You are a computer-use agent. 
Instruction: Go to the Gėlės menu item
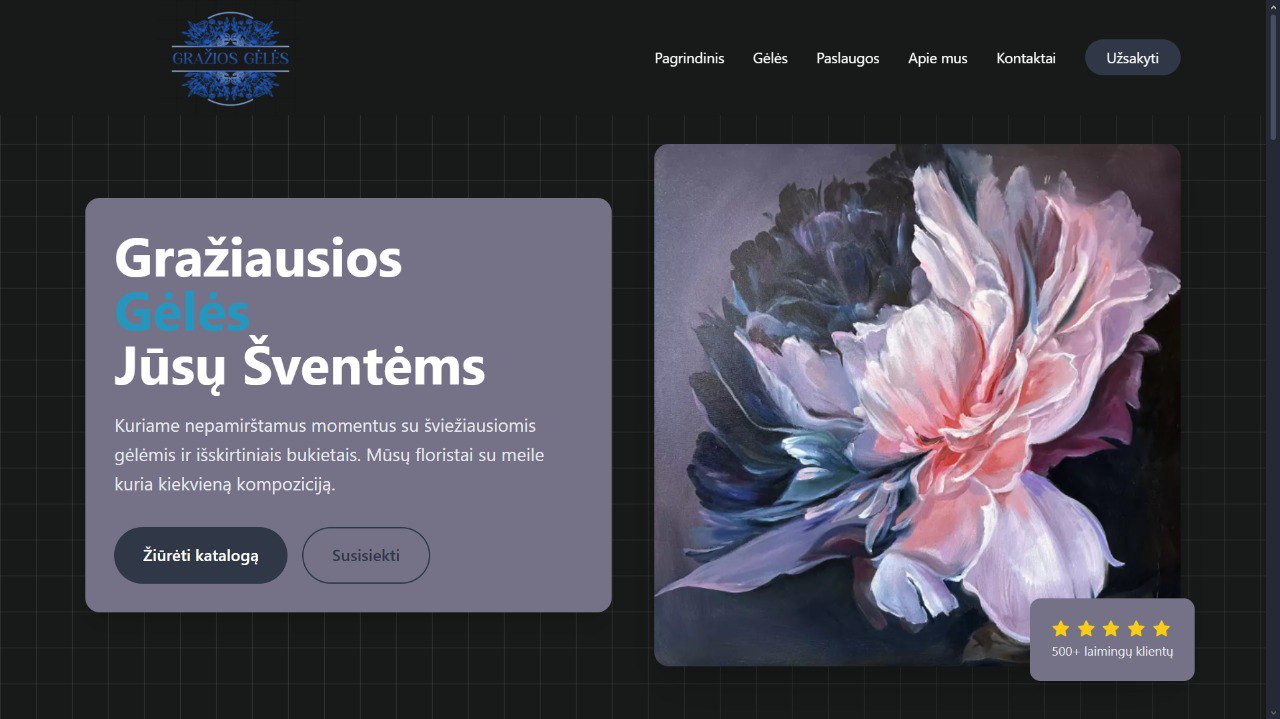pyautogui.click(x=770, y=58)
